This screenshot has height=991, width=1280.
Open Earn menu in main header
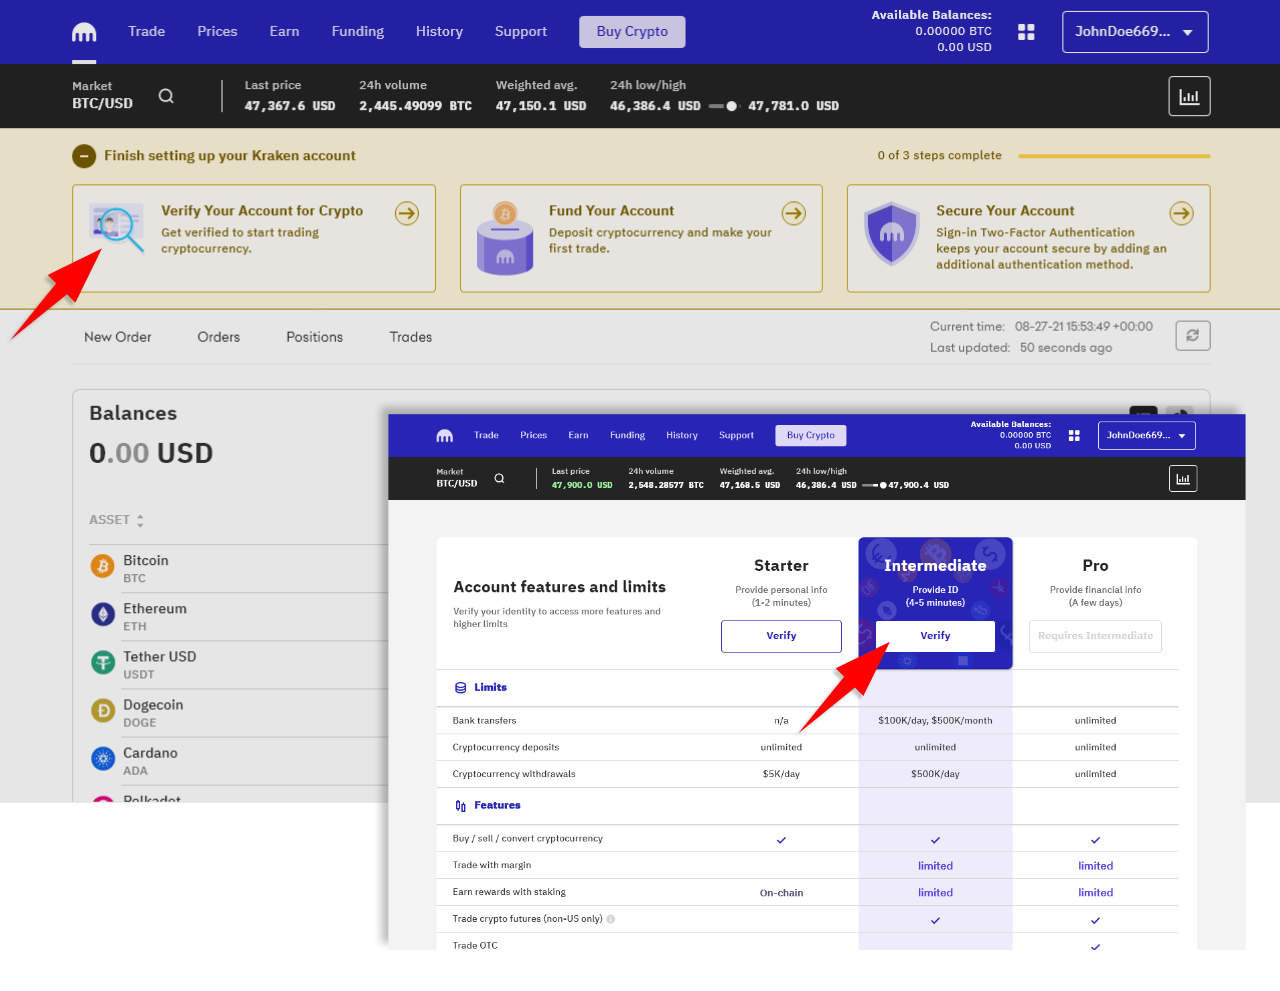click(284, 32)
